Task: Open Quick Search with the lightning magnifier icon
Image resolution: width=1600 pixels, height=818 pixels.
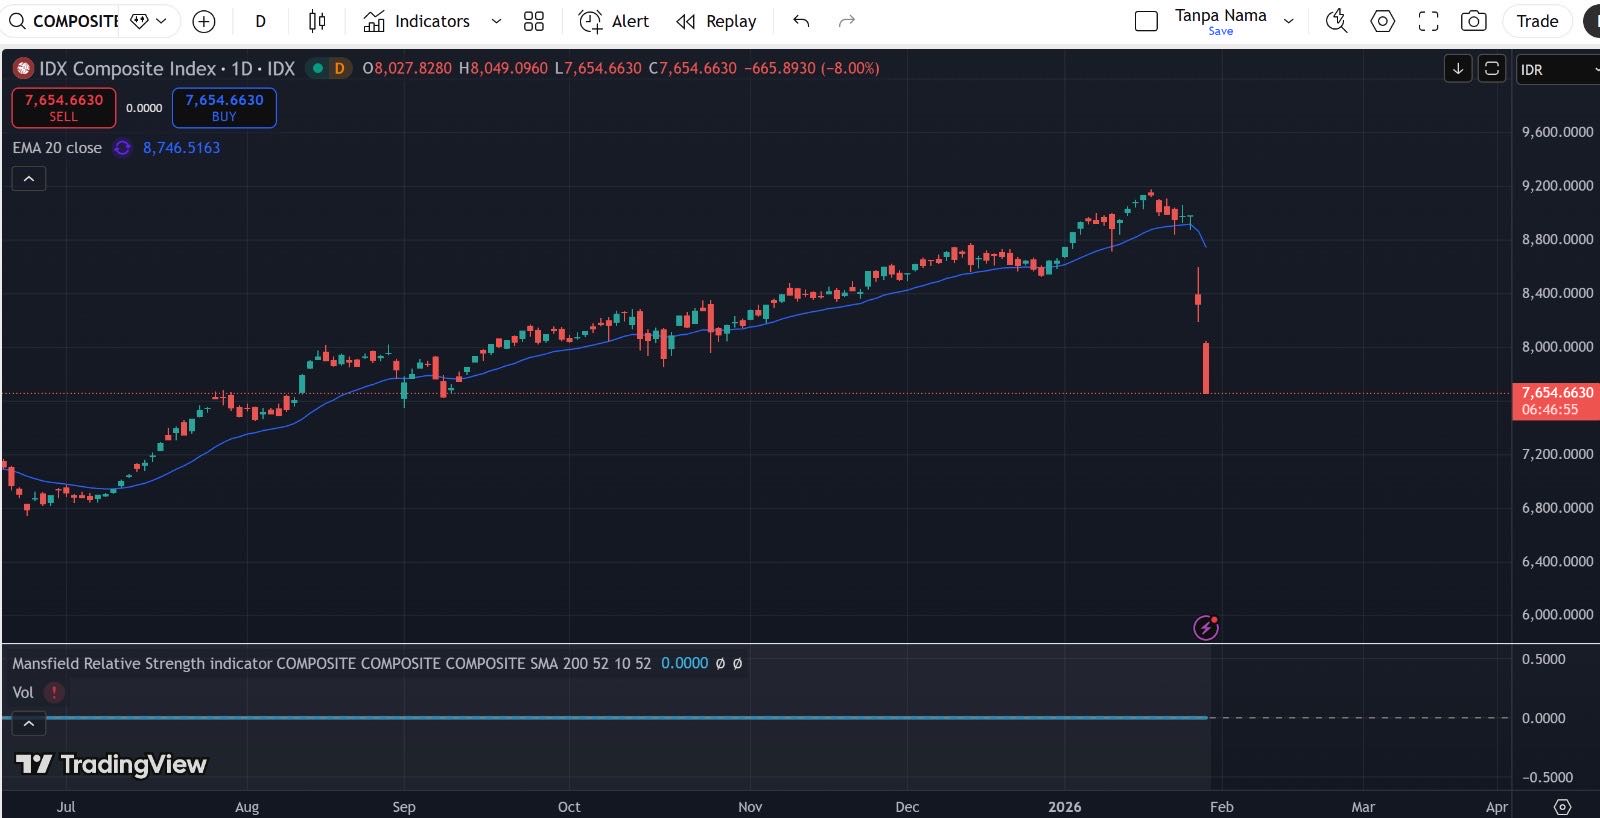Action: click(x=1336, y=21)
